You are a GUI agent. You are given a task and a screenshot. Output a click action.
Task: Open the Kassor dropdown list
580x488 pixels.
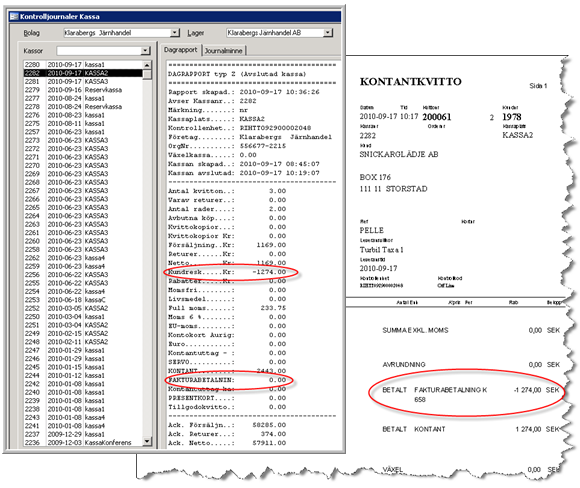point(146,51)
